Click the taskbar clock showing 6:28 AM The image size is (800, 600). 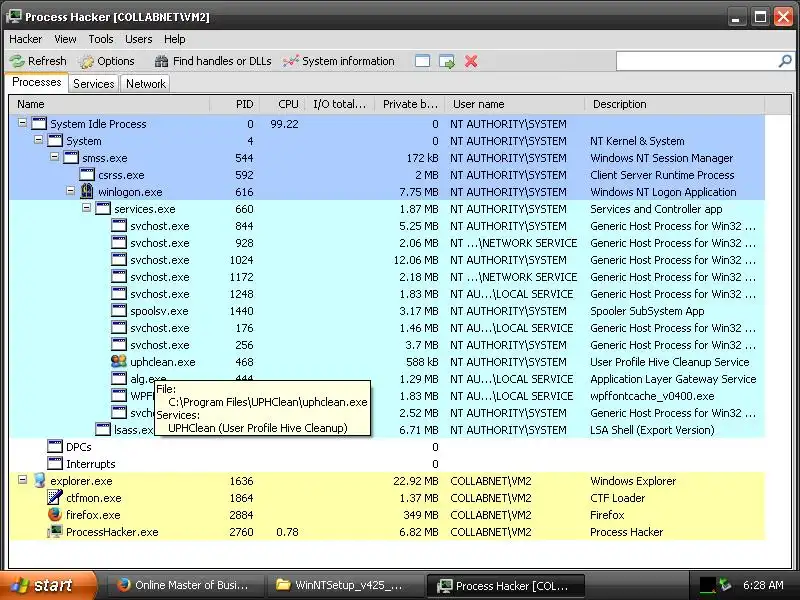point(763,585)
